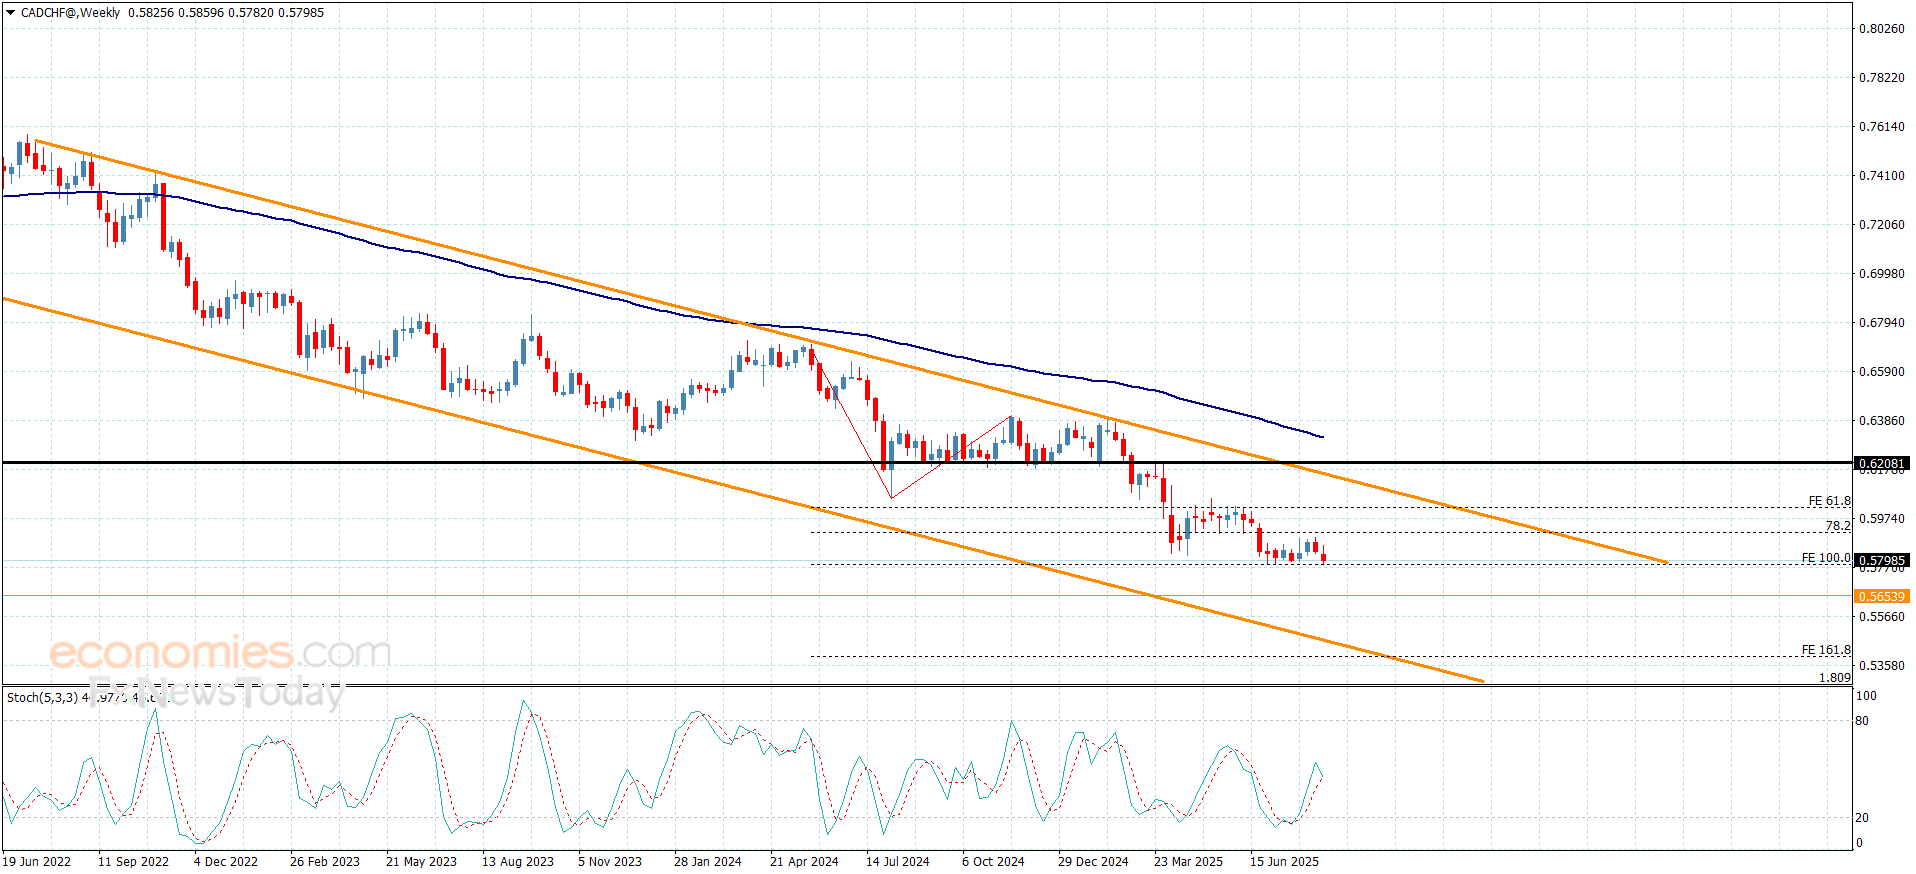The width and height of the screenshot is (1916, 874).
Task: Click the 21 May 2023 date label
Action: point(421,862)
